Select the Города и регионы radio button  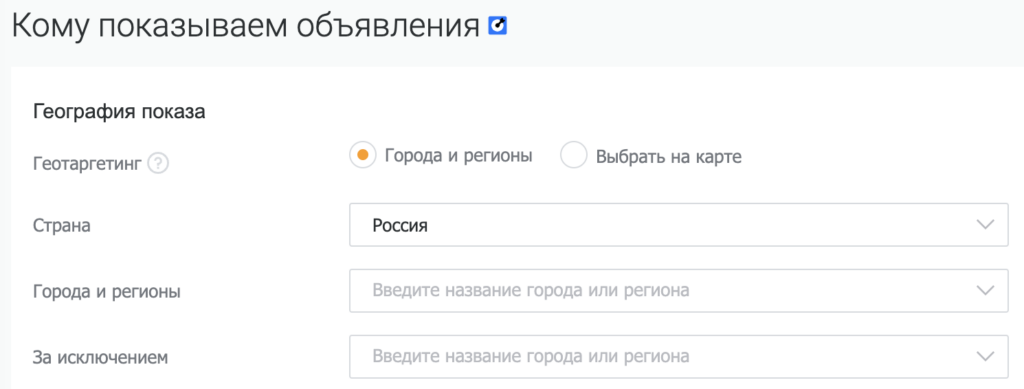point(362,156)
